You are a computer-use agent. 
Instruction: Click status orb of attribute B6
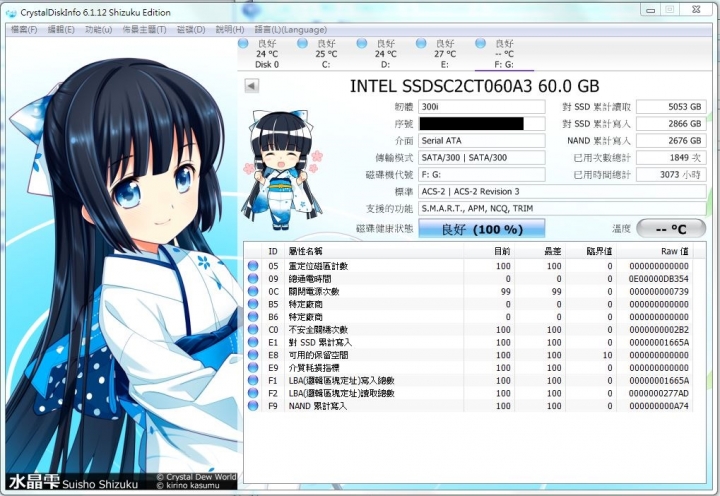[x=253, y=317]
